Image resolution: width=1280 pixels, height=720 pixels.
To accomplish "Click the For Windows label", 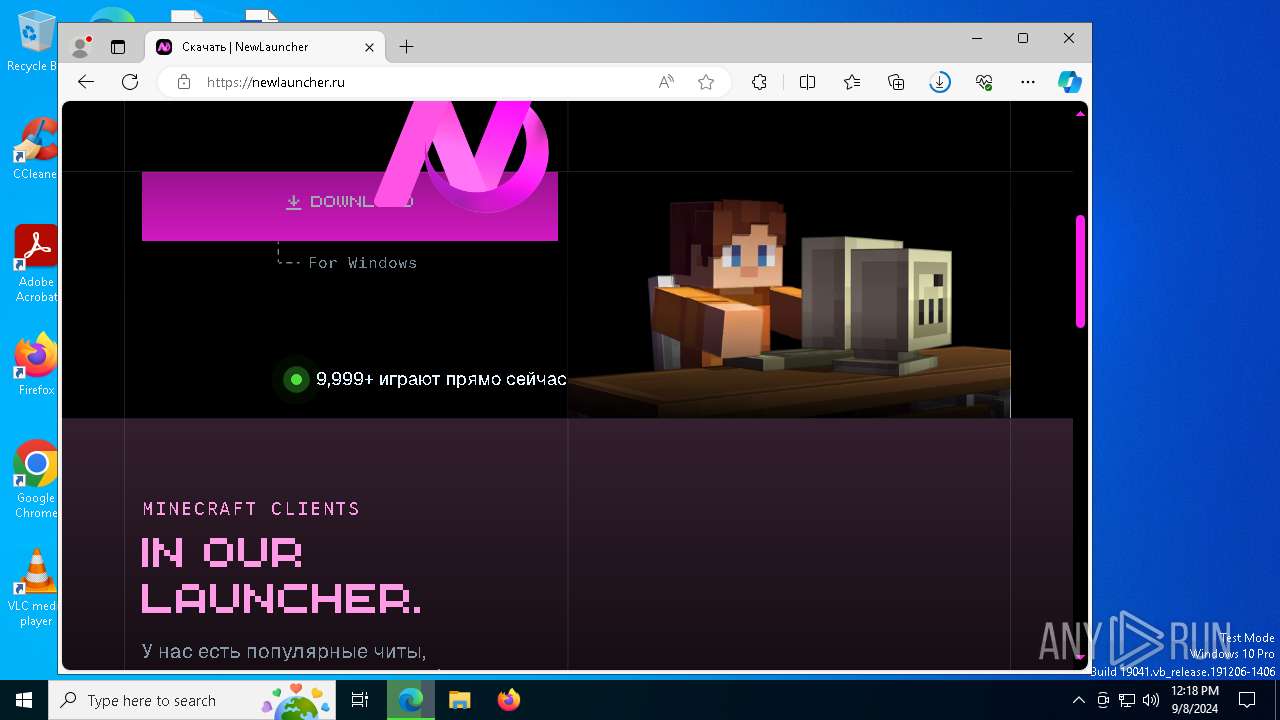I will click(362, 263).
